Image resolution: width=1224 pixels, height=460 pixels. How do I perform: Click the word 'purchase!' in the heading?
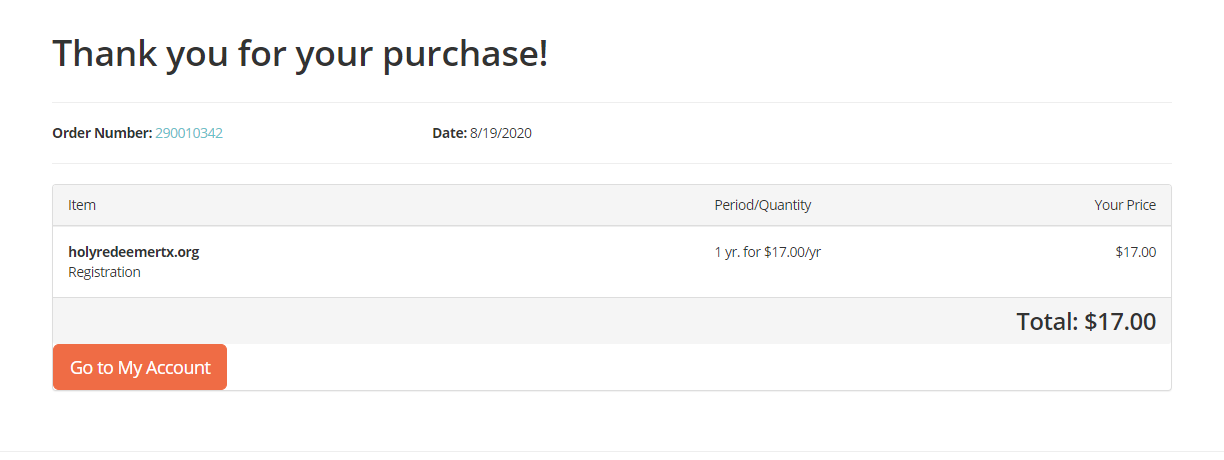tap(465, 53)
